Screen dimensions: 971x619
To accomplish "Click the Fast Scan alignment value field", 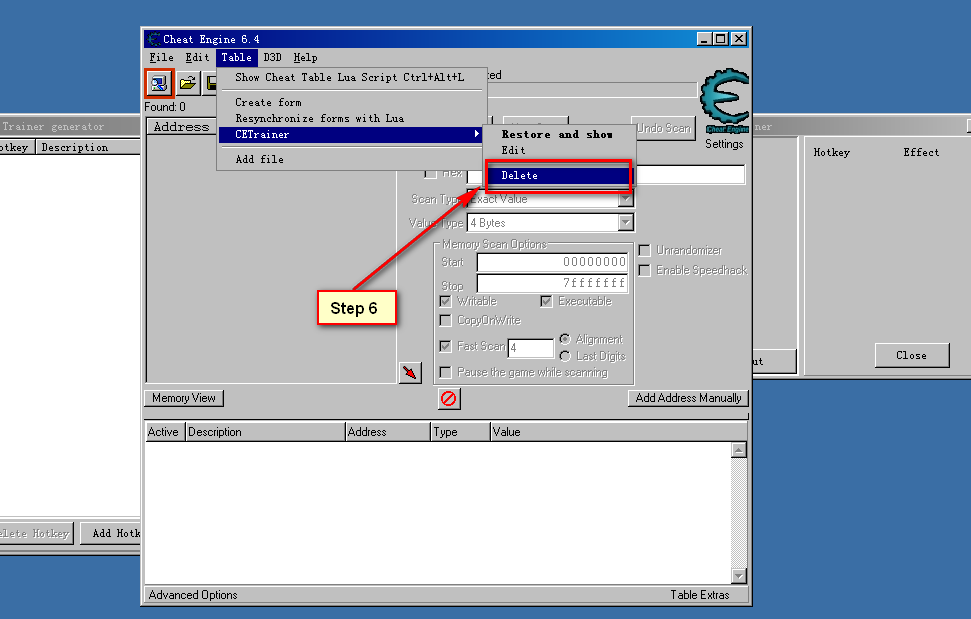I will [x=531, y=348].
